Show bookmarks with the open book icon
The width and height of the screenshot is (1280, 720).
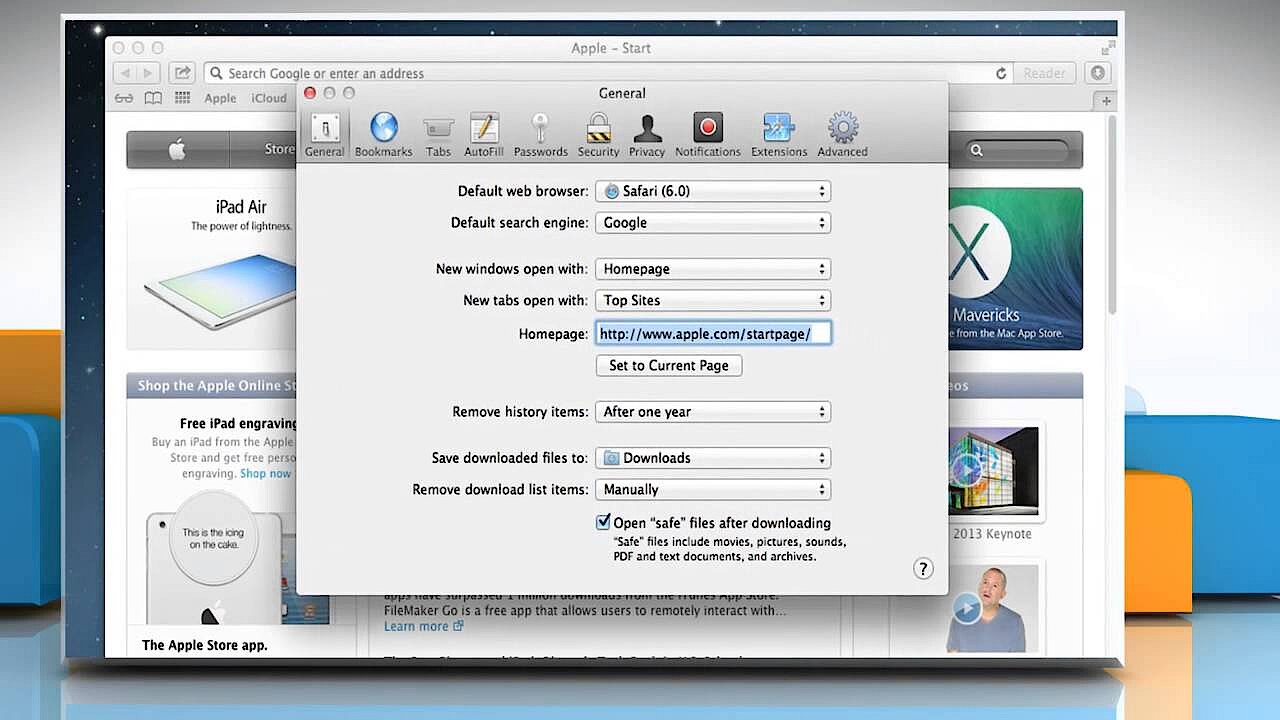153,98
